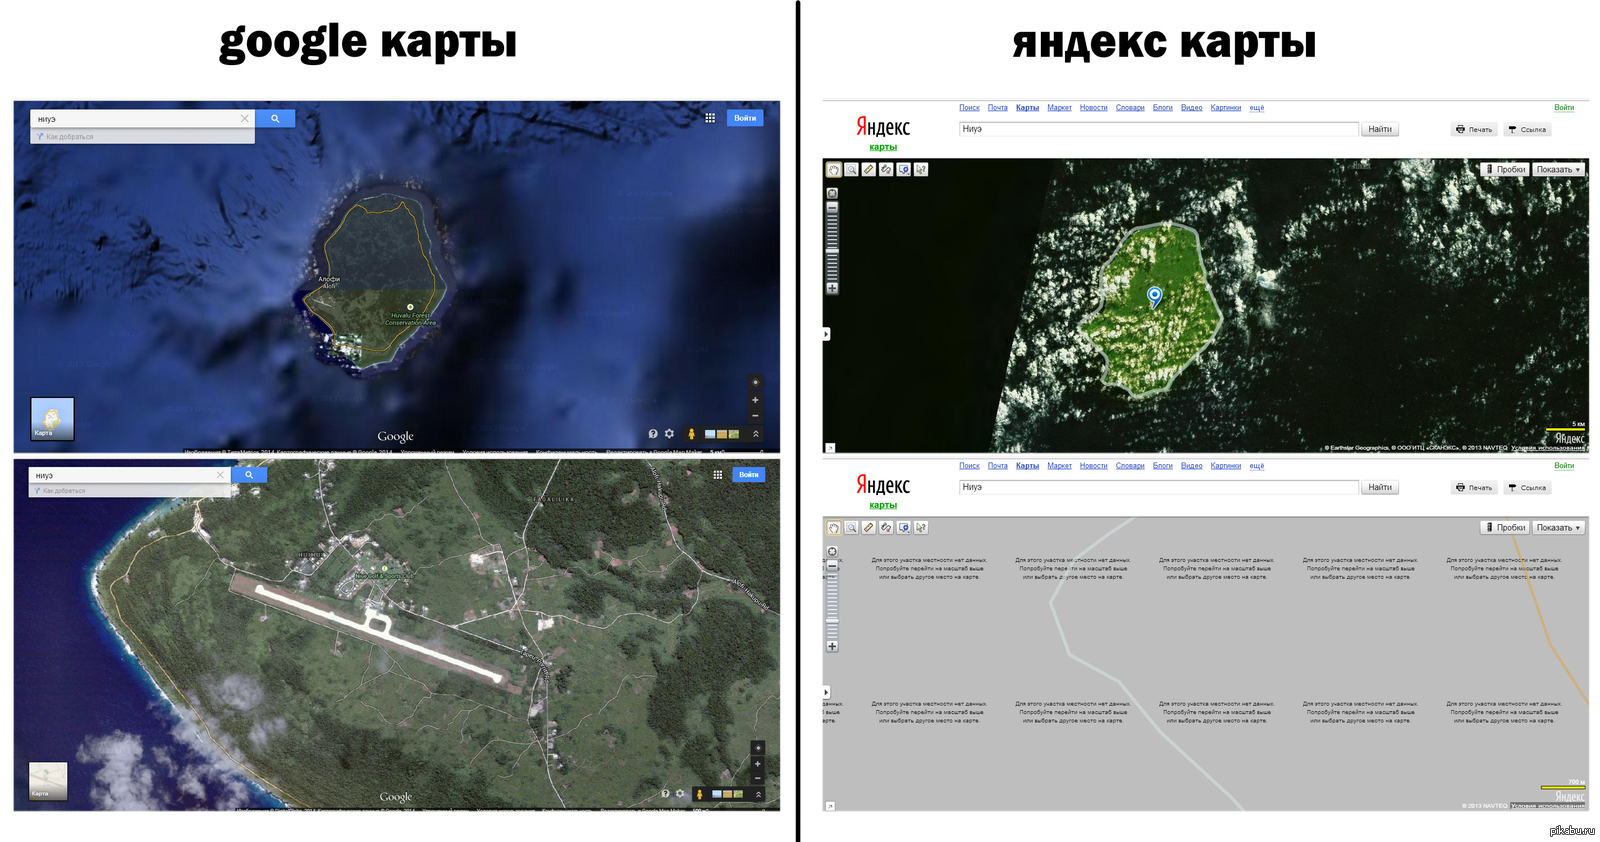Open Почта link in upper Yandex header
This screenshot has height=842, width=1600.
(998, 108)
